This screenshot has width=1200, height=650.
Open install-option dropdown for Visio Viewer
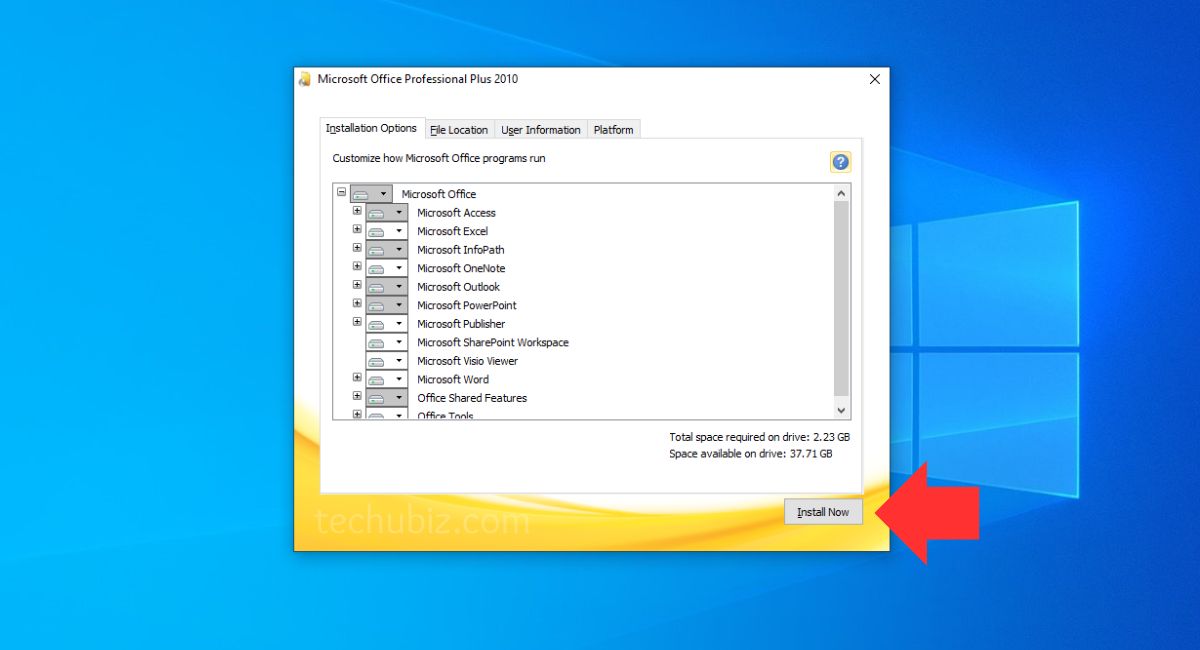(x=387, y=360)
